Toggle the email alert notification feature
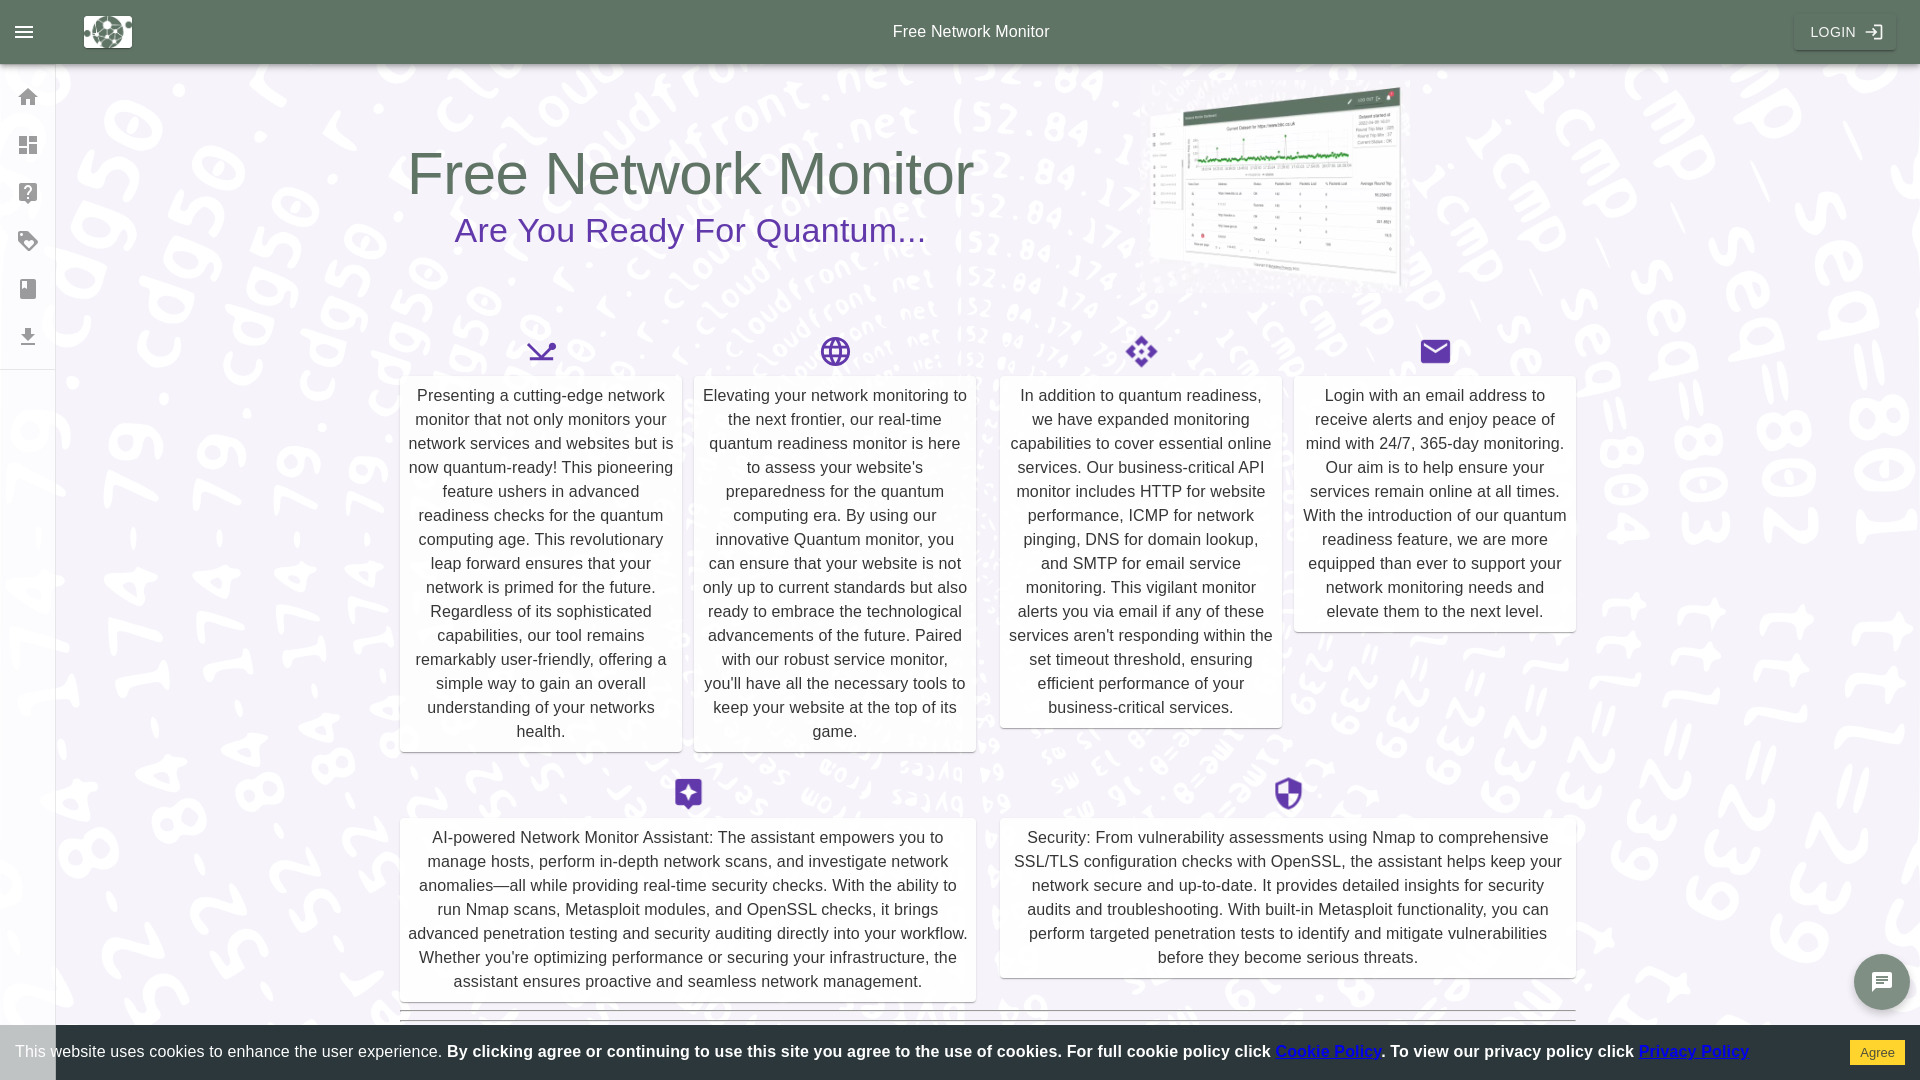Screen dimensions: 1920x1080 pos(1435,351)
